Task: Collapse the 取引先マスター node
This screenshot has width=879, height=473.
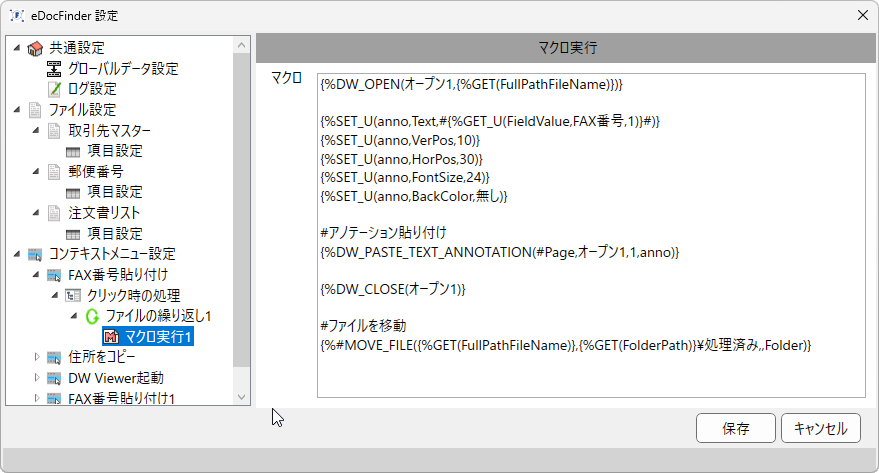Action: [x=36, y=131]
